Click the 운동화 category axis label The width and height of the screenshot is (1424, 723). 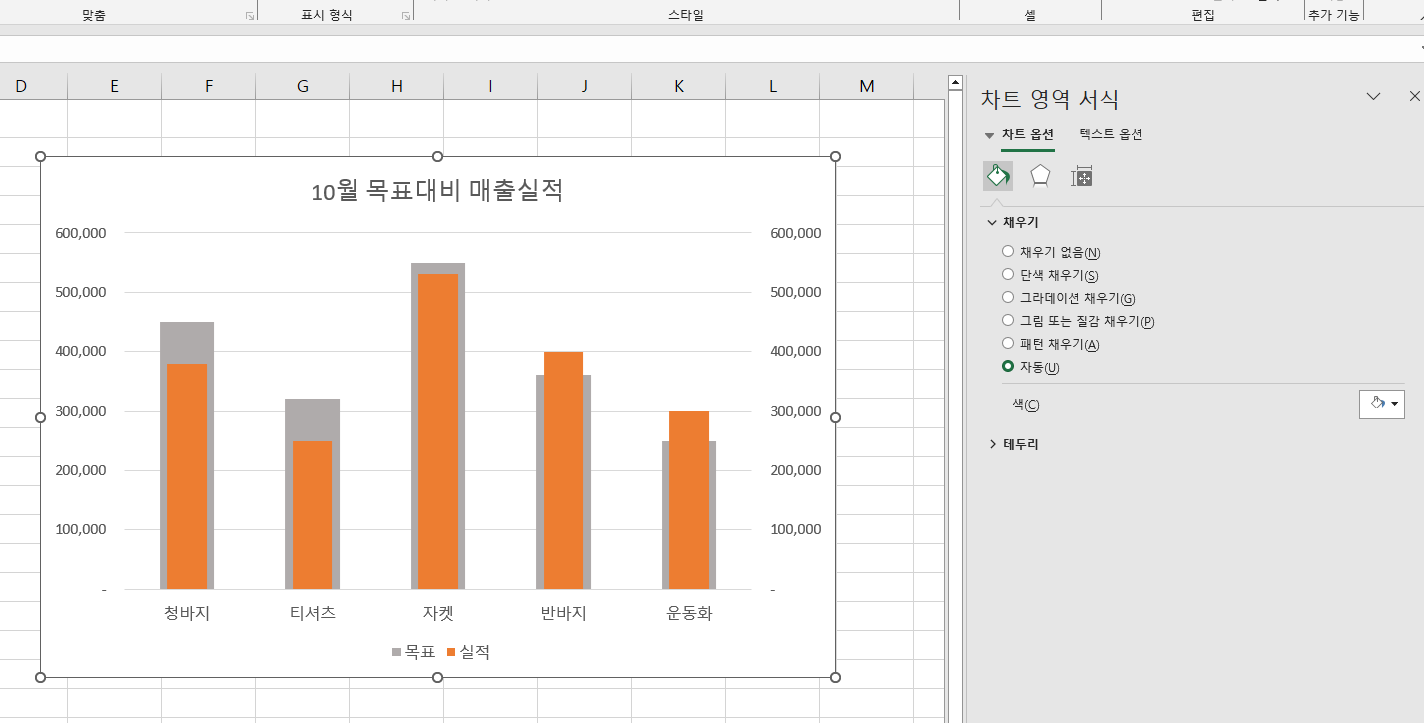pyautogui.click(x=689, y=613)
